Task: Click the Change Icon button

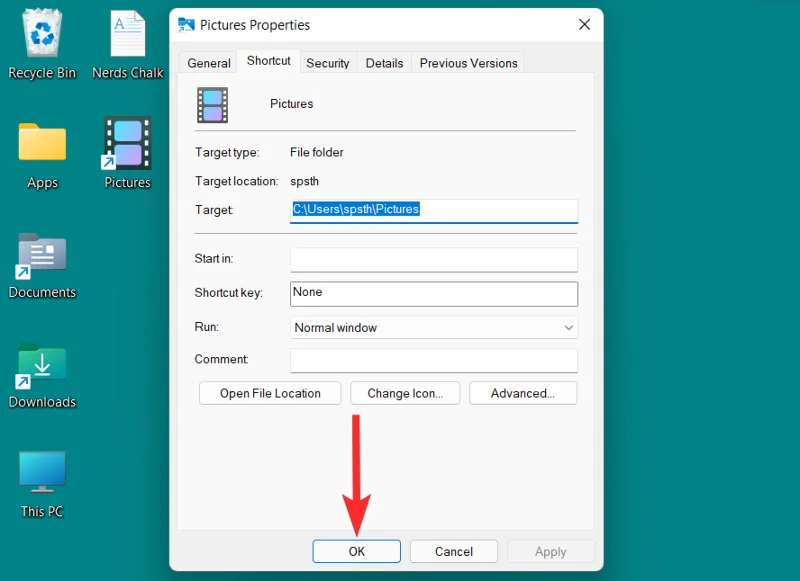Action: (405, 393)
